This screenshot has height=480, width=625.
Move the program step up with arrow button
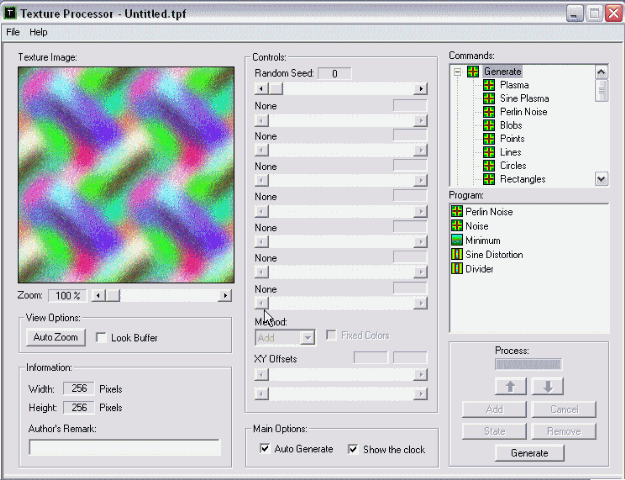pyautogui.click(x=510, y=386)
